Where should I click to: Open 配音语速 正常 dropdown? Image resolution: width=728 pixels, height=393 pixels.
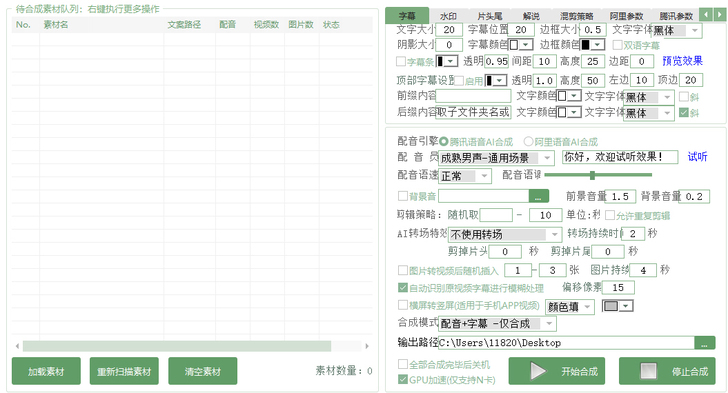point(465,176)
